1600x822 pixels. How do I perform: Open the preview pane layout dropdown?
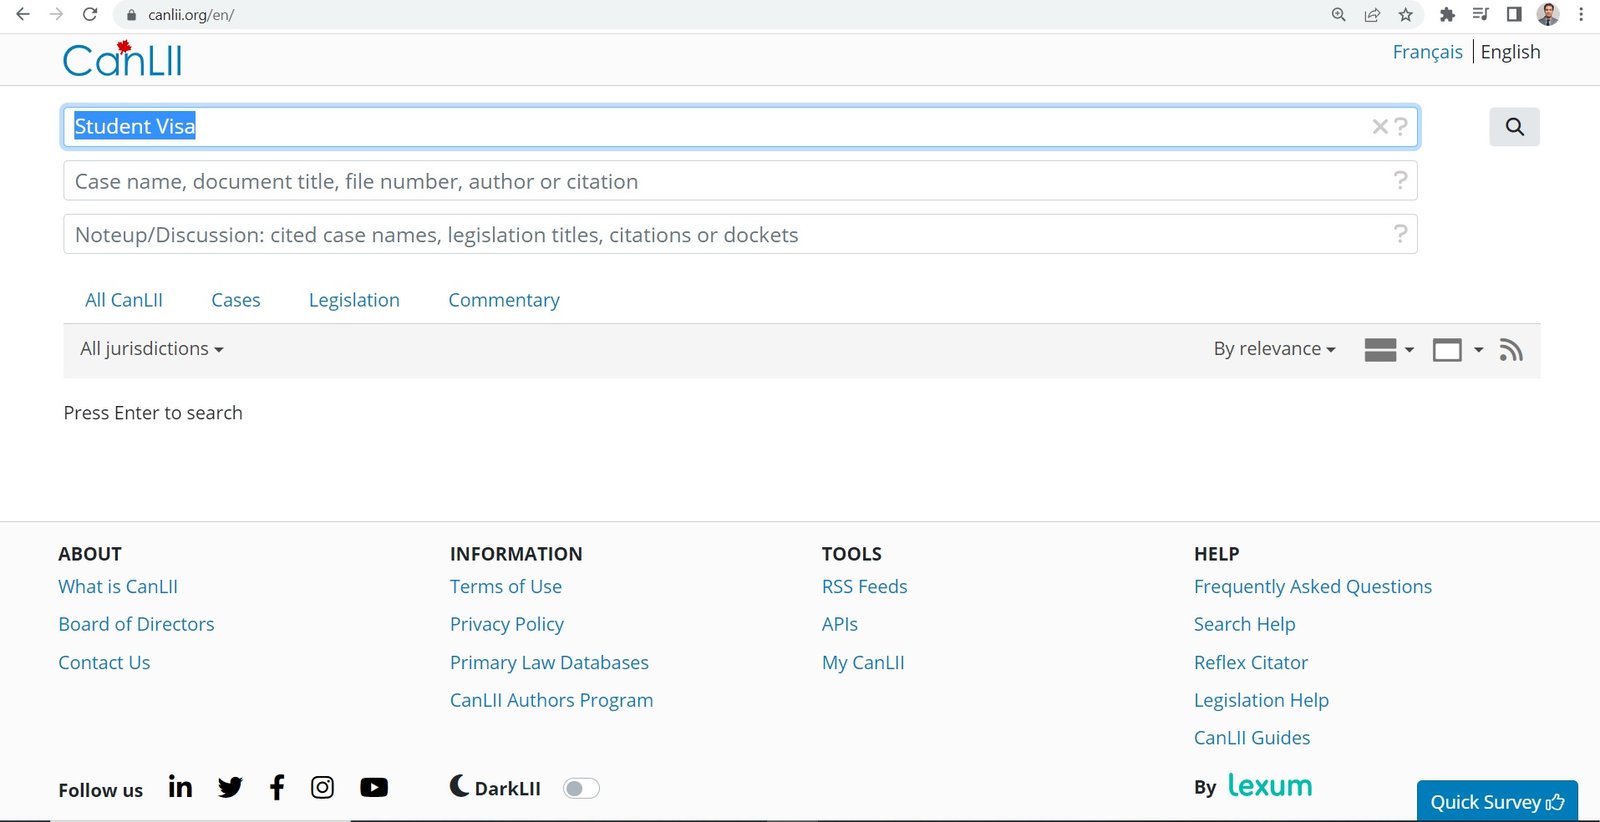1457,350
